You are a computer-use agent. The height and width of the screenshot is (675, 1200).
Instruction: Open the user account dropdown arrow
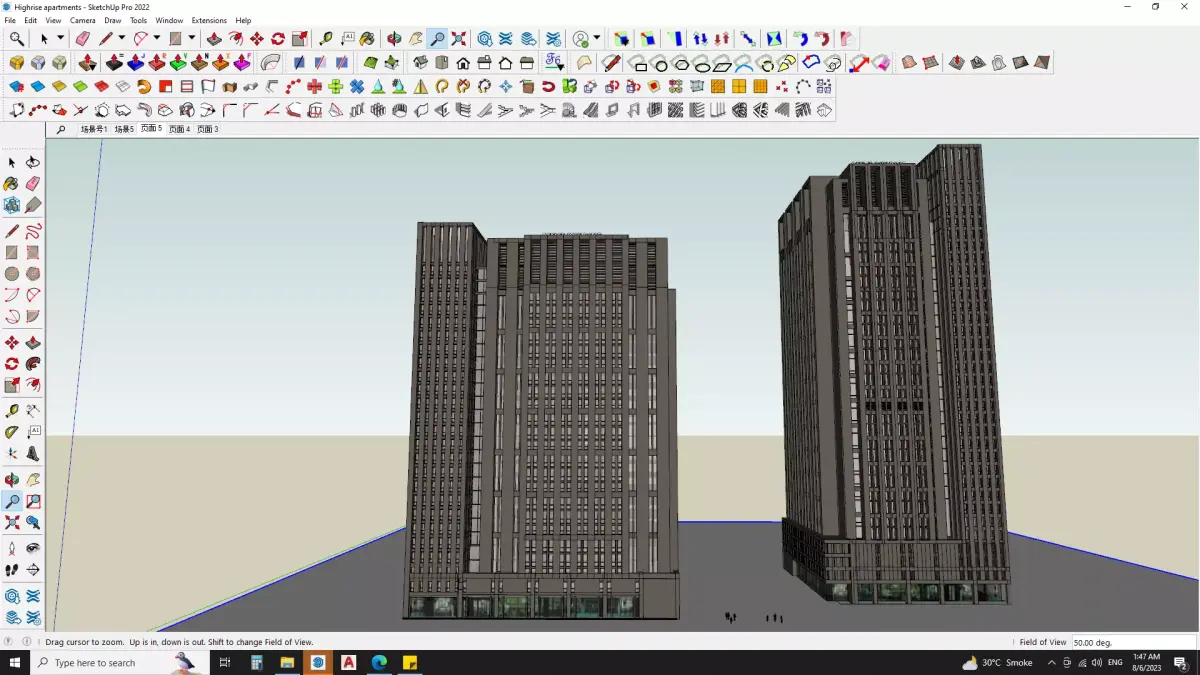pos(597,39)
